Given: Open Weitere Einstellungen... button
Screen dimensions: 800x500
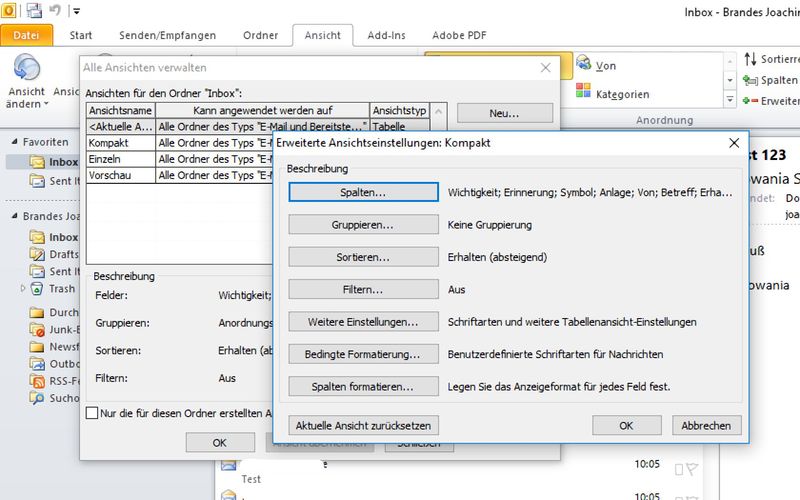Looking at the screenshot, I should point(363,322).
